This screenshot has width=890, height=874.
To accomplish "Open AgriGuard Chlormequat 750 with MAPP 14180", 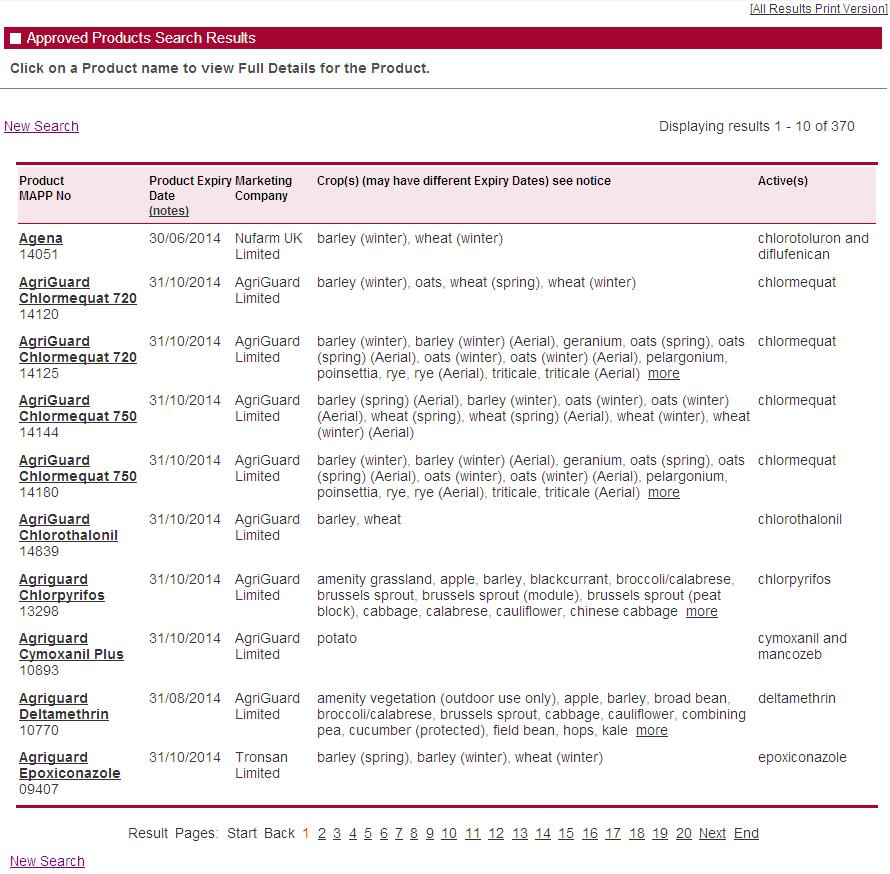I will click(77, 468).
